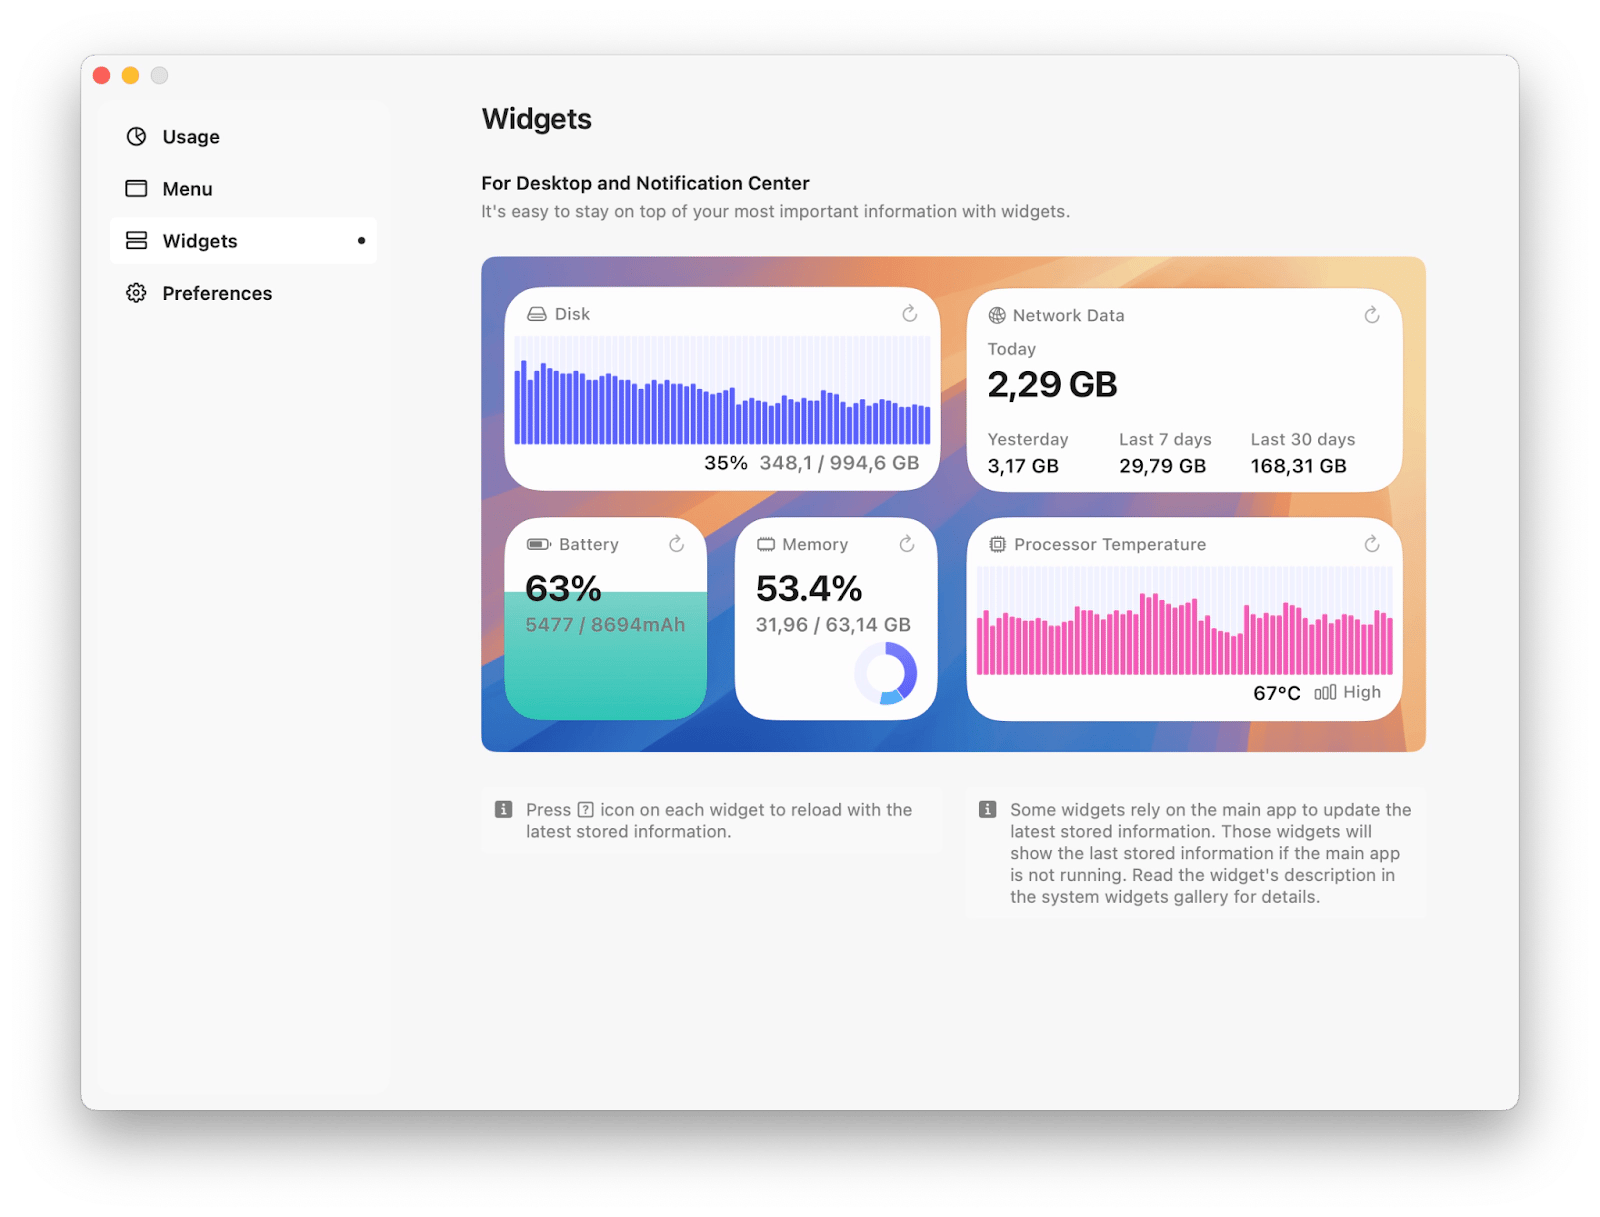Click the yellow minimize window button
The width and height of the screenshot is (1600, 1217).
(130, 76)
